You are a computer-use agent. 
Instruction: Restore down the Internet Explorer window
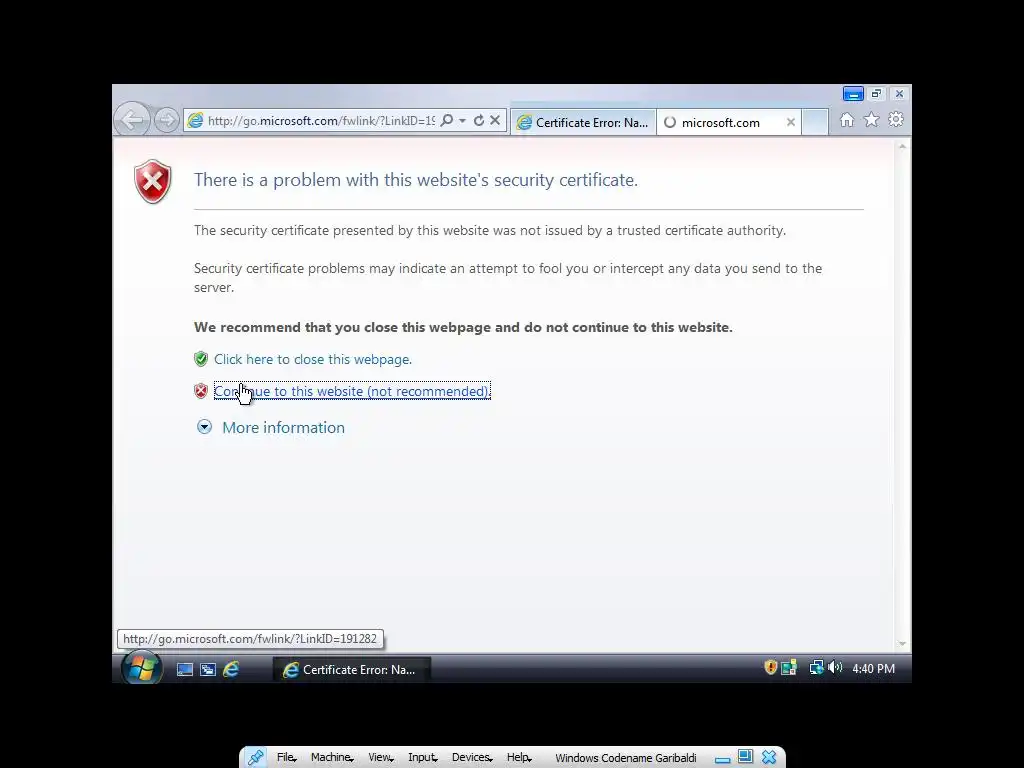point(876,93)
